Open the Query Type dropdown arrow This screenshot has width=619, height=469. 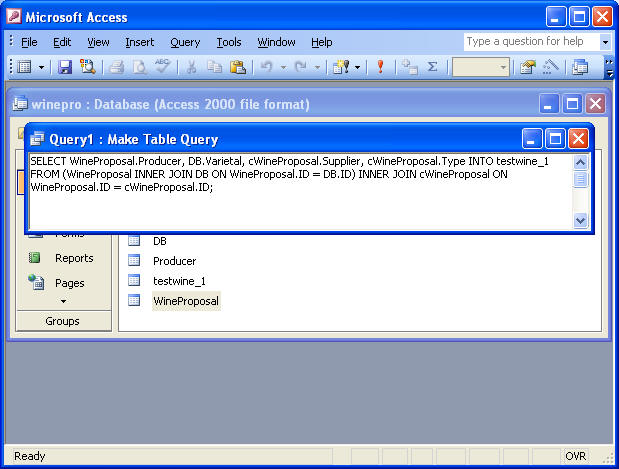click(358, 68)
